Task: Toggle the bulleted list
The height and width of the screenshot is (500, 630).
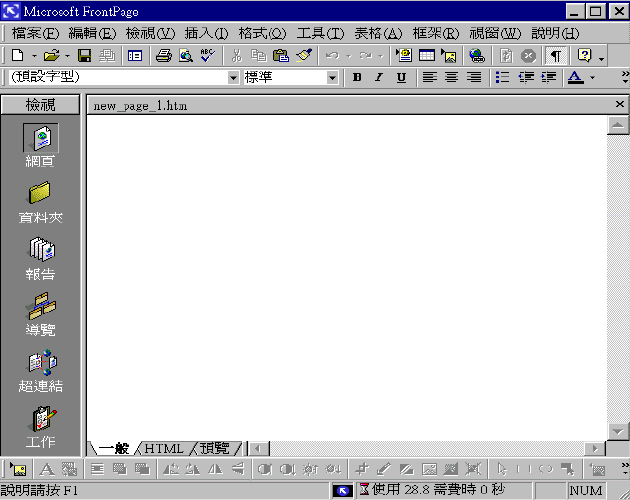Action: 502,77
